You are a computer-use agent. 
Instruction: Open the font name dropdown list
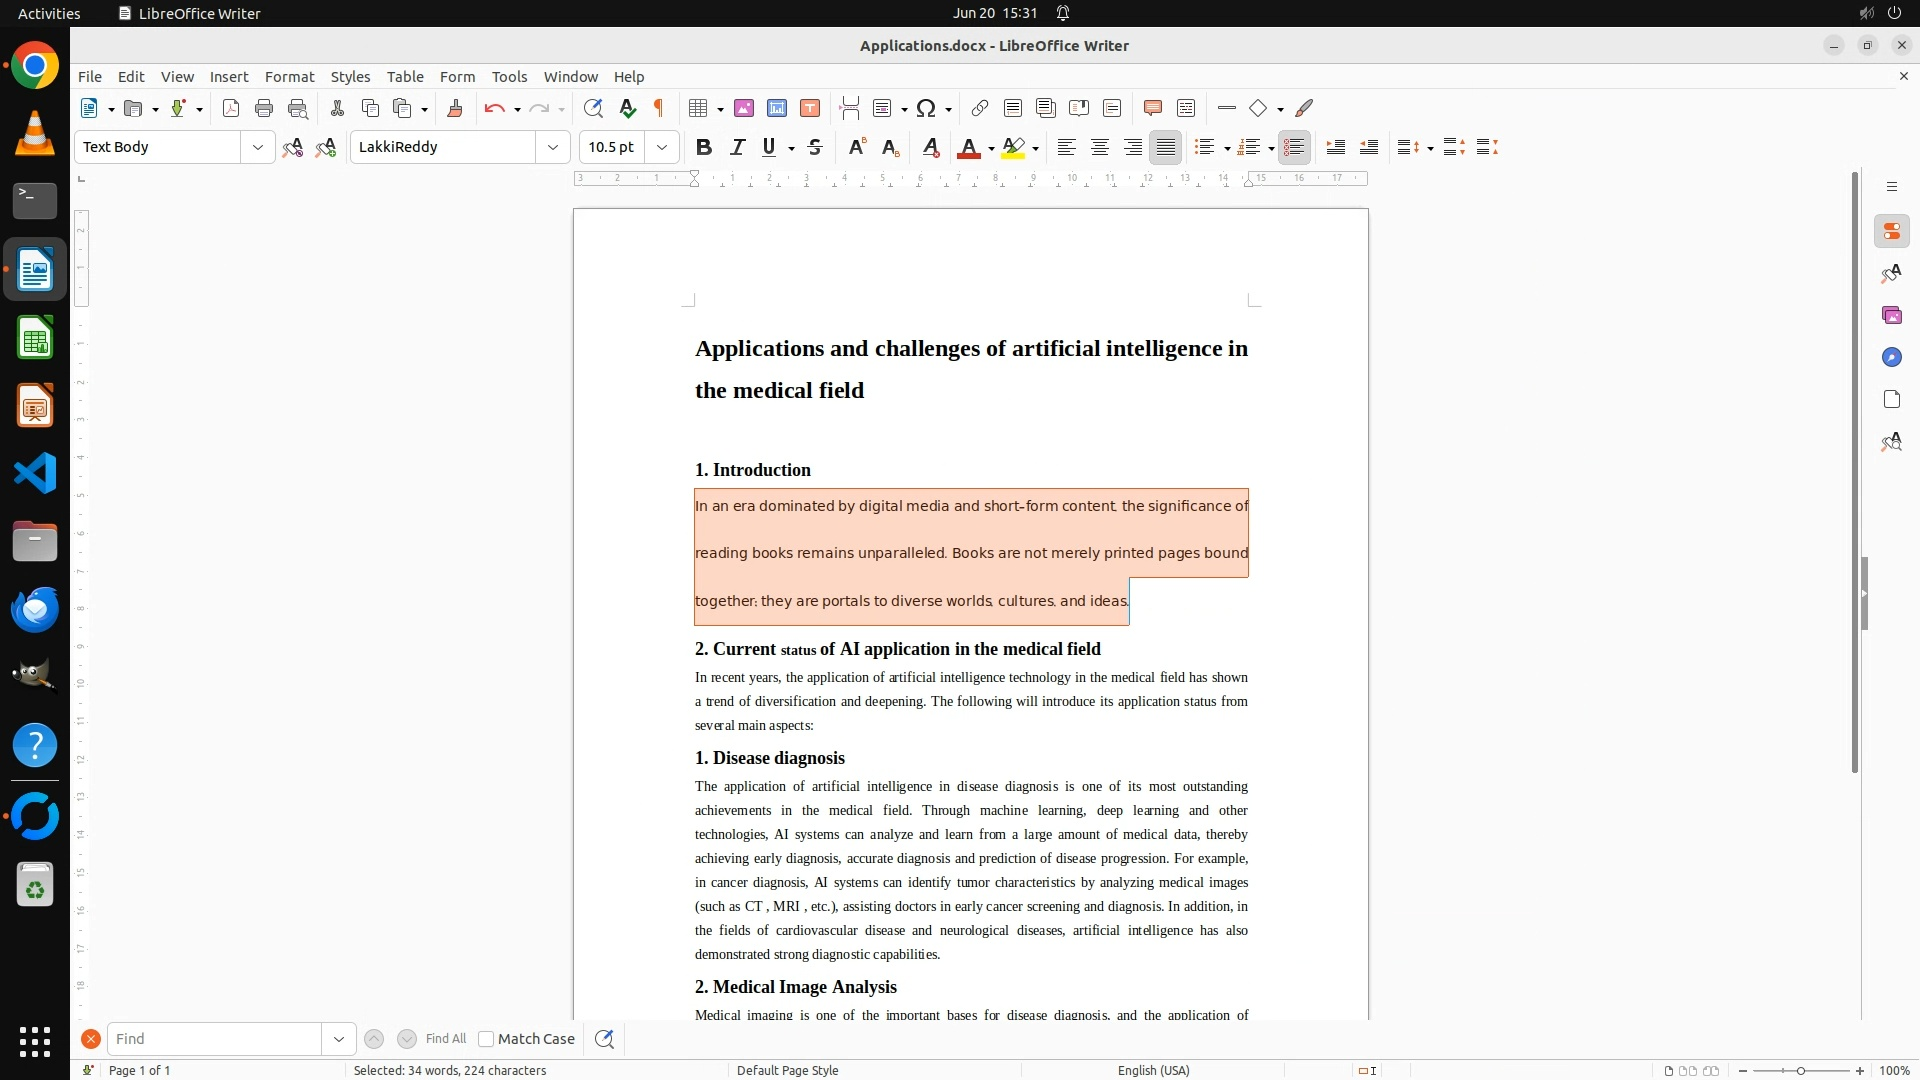(x=552, y=147)
